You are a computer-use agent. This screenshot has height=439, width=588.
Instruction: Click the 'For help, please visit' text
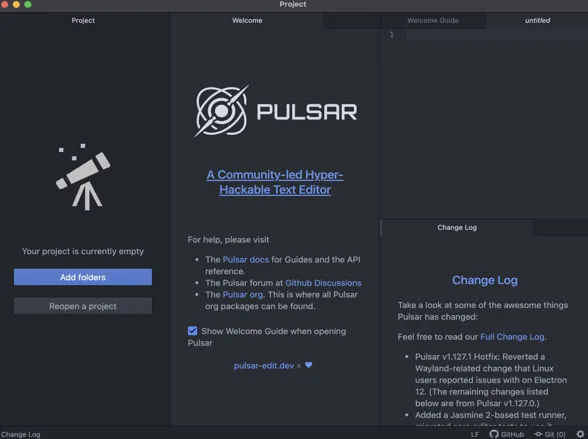click(x=228, y=240)
